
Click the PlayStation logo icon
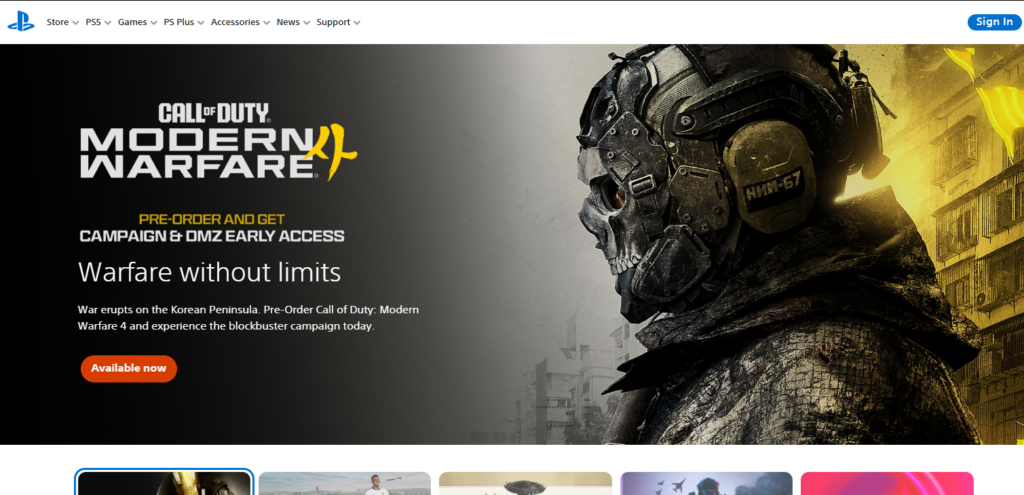point(21,22)
